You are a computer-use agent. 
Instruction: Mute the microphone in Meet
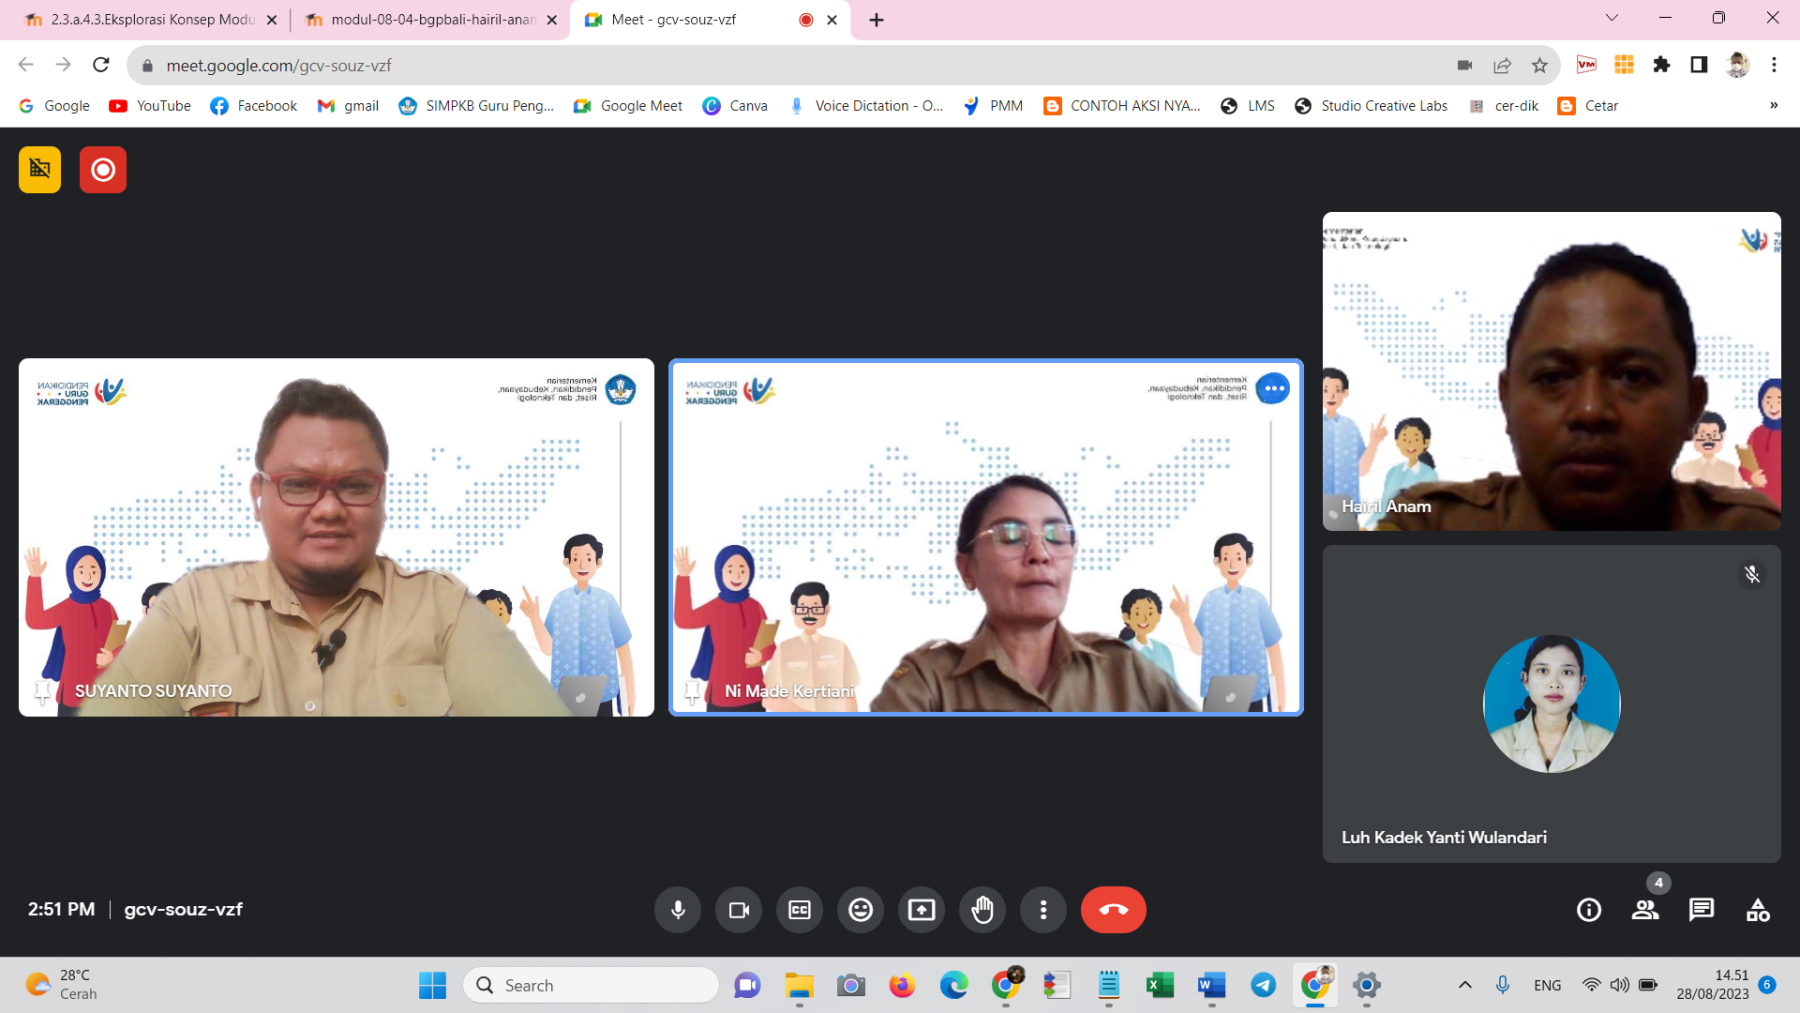(x=678, y=910)
